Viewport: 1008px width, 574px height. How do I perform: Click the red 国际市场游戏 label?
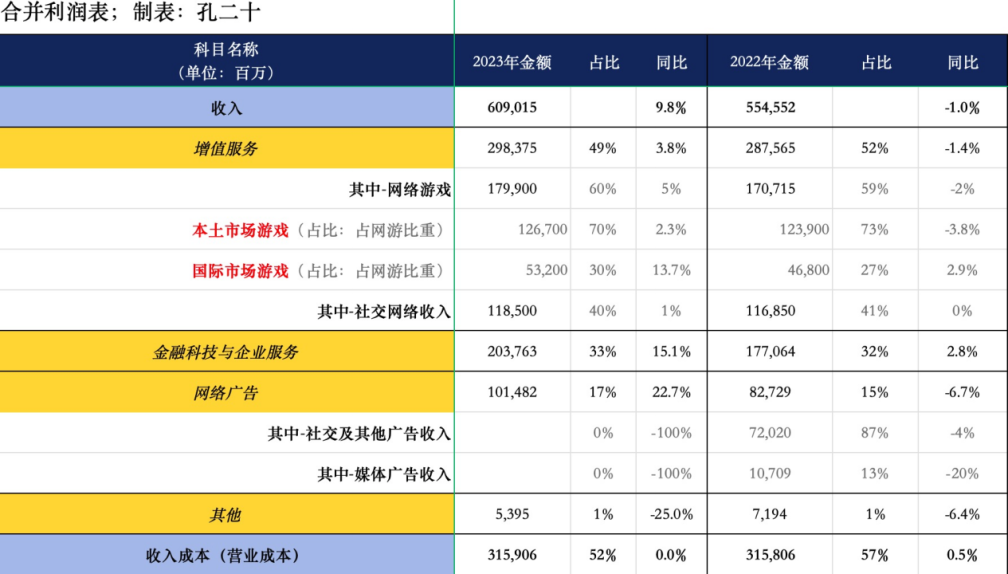pos(240,271)
